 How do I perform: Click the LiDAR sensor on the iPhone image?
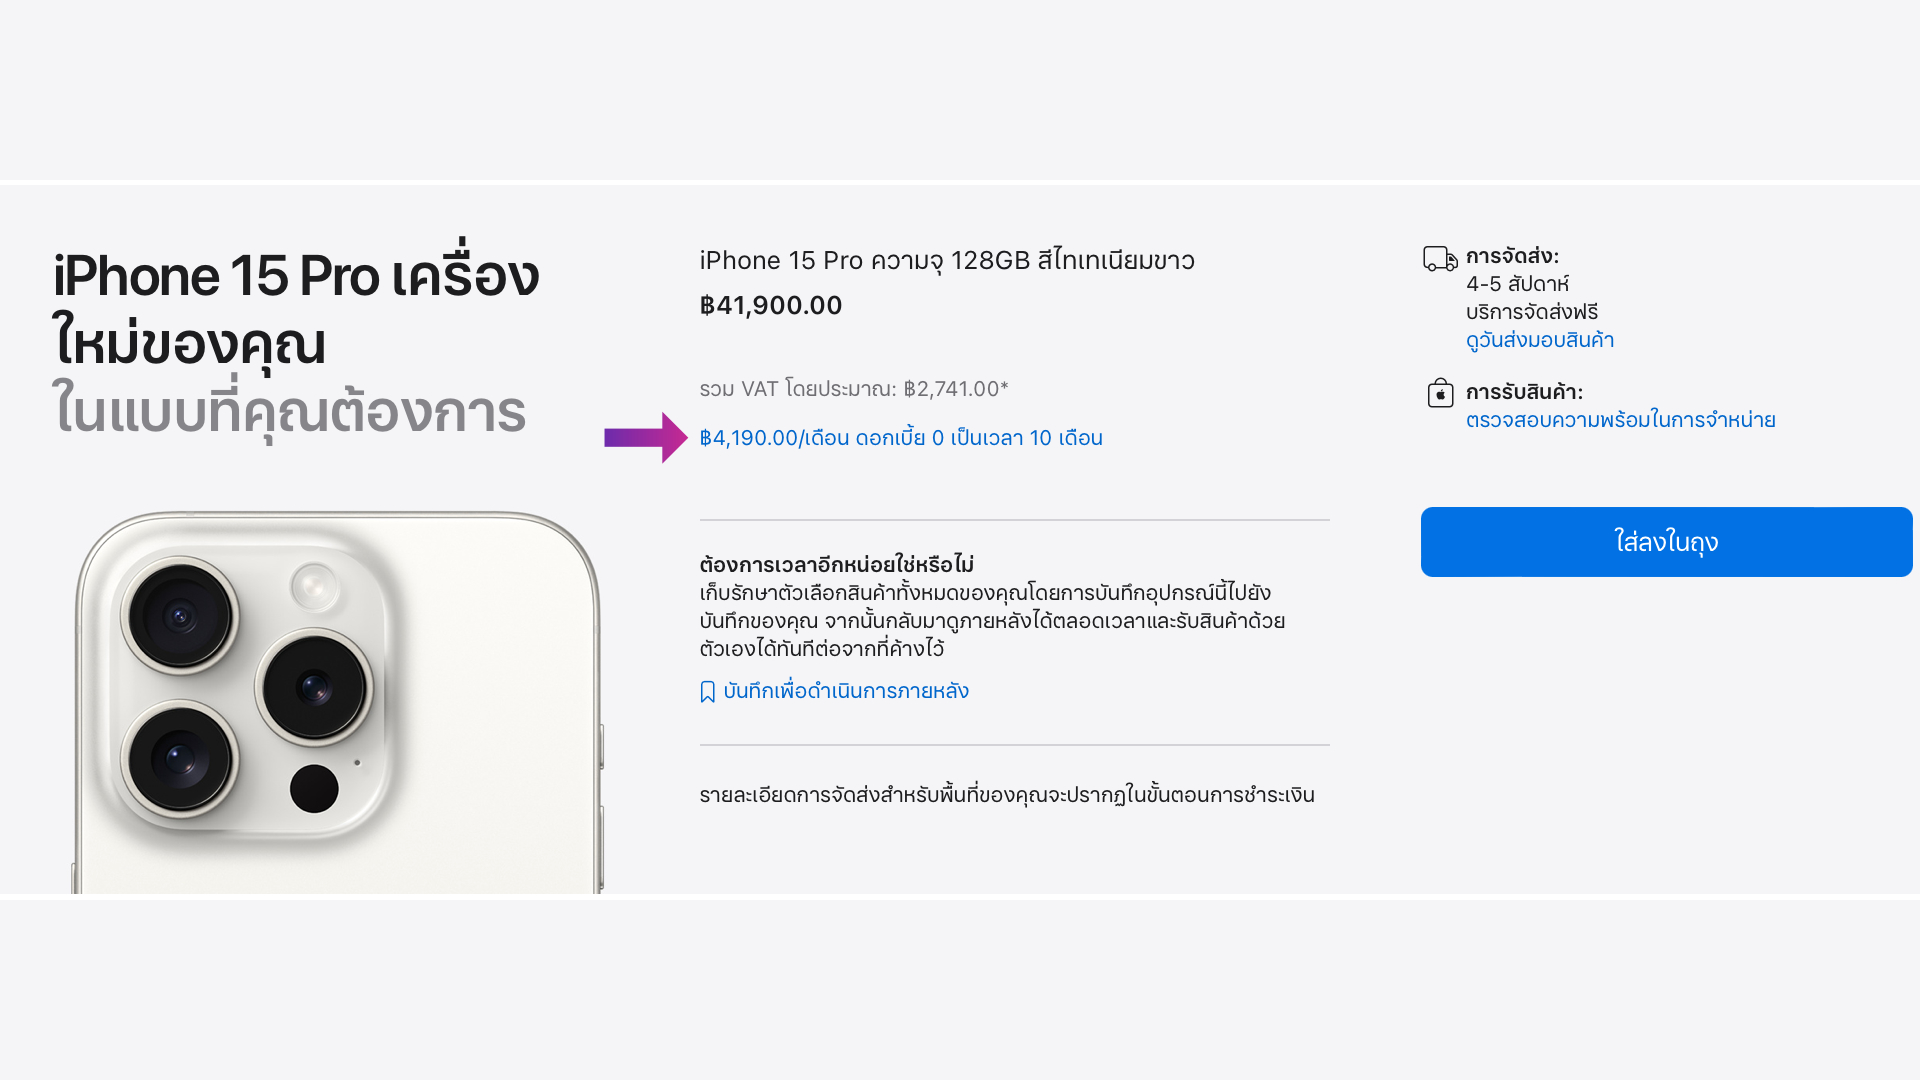pyautogui.click(x=314, y=788)
